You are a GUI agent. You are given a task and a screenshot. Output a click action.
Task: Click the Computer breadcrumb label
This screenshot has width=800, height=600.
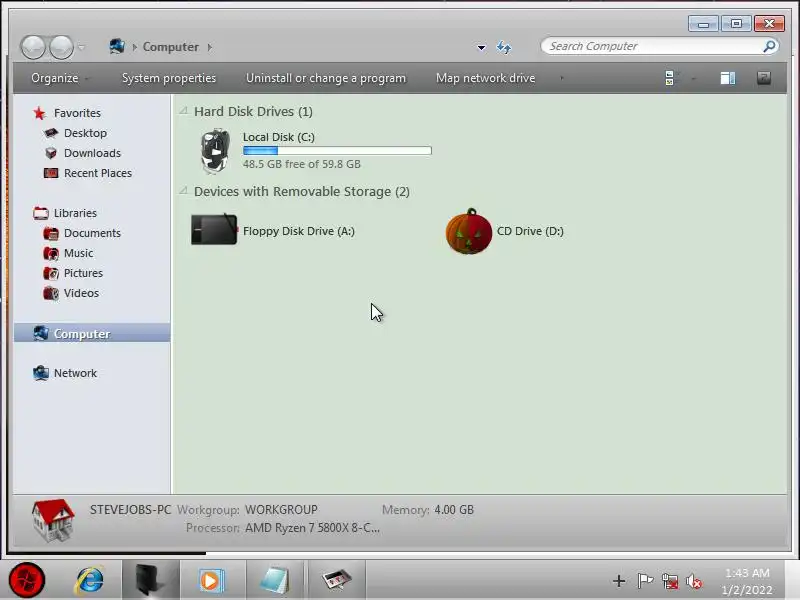point(170,47)
